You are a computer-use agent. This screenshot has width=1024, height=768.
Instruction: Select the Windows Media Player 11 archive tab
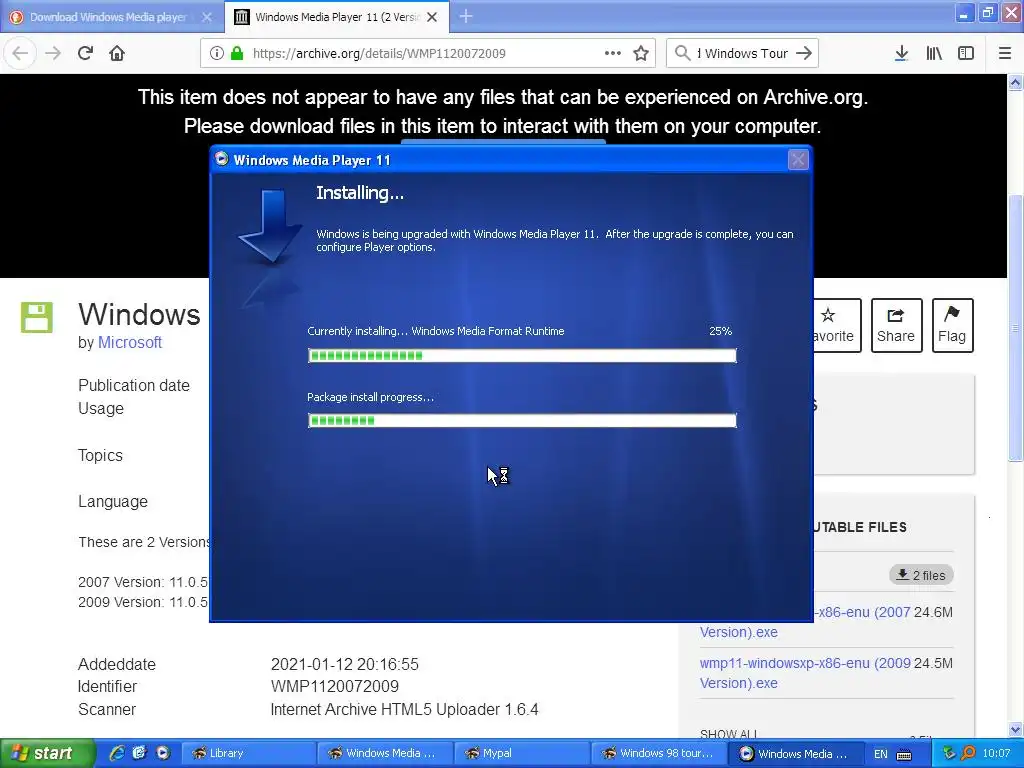tap(336, 17)
